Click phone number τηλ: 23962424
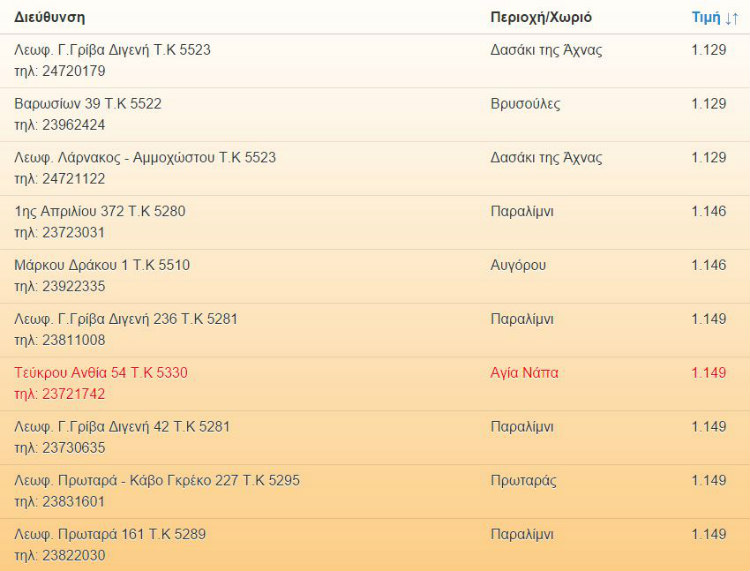The image size is (750, 571). click(60, 125)
